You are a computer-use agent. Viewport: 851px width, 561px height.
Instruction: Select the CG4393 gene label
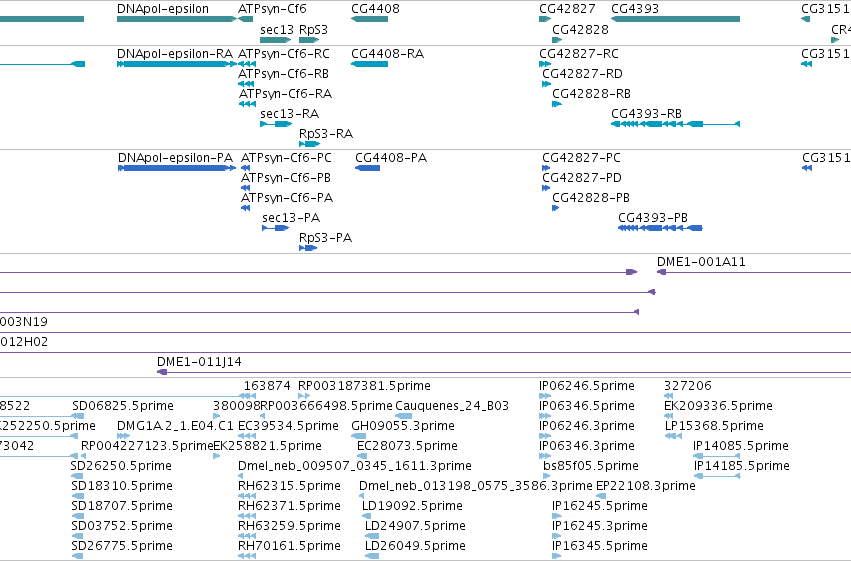(635, 9)
